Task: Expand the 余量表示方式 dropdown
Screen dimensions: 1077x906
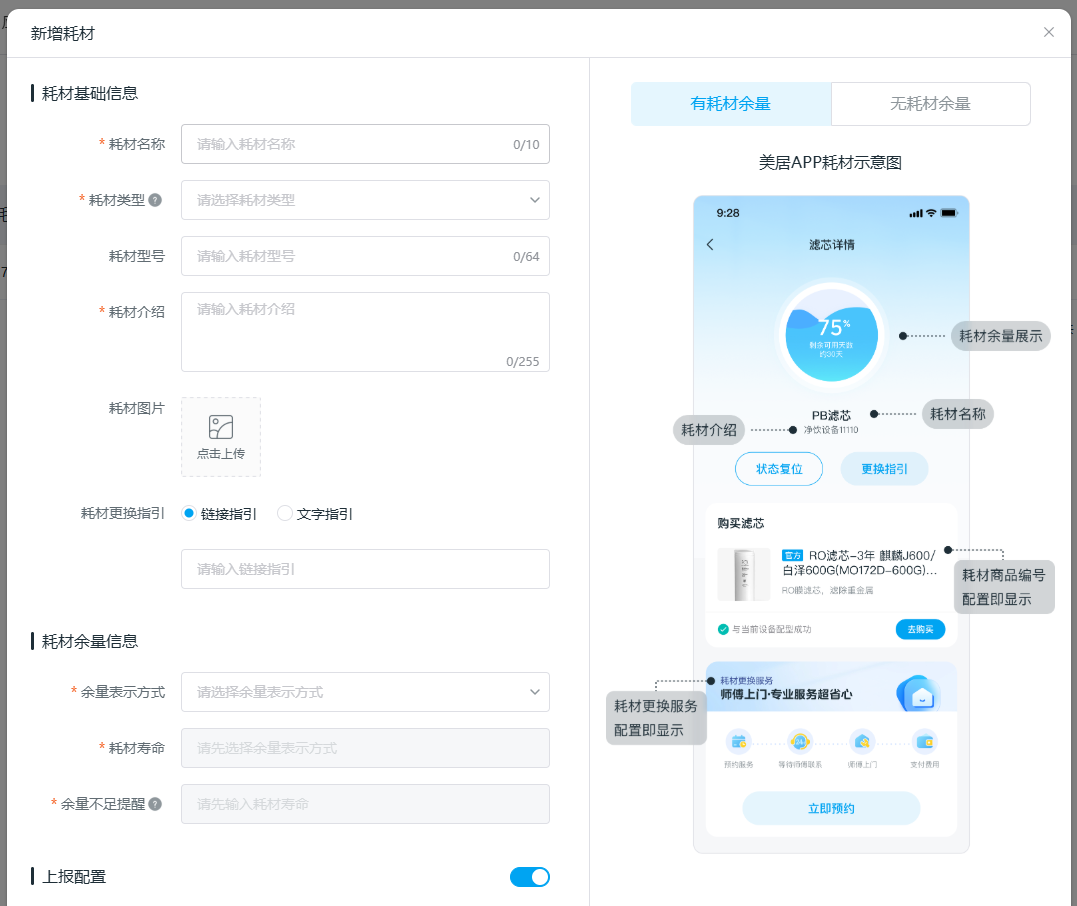Action: (365, 692)
